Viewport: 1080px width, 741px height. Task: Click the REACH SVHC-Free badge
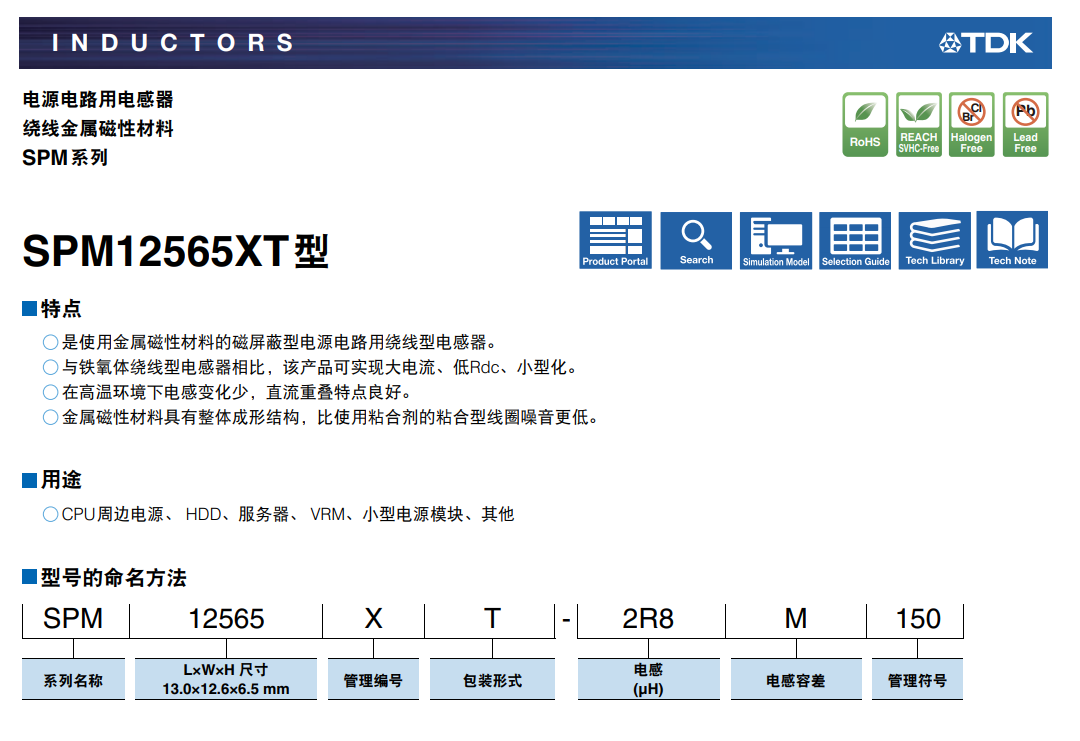pyautogui.click(x=919, y=125)
